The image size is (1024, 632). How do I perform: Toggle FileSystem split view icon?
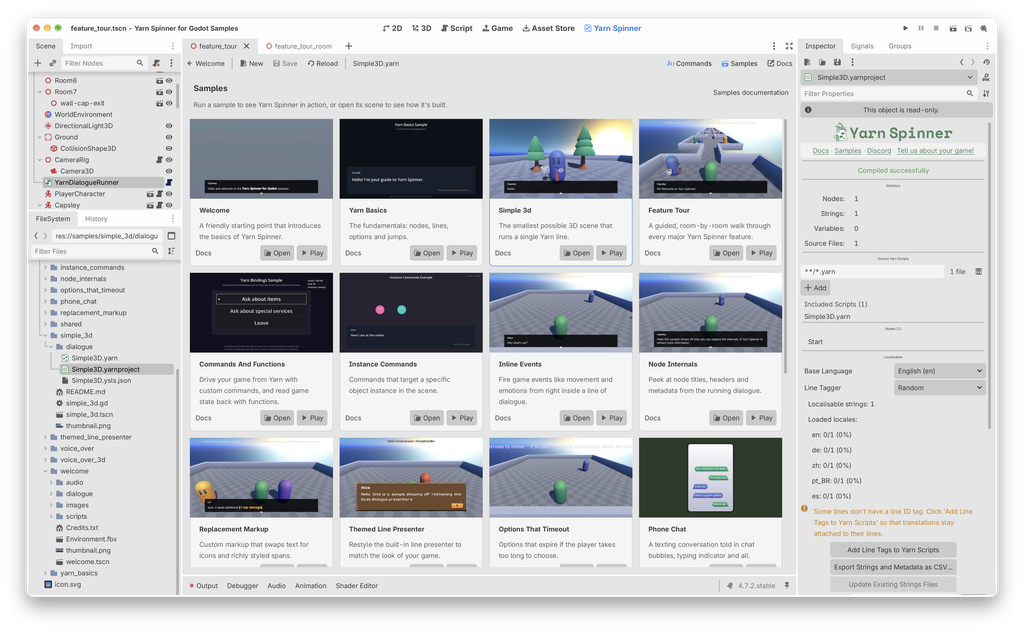point(171,236)
